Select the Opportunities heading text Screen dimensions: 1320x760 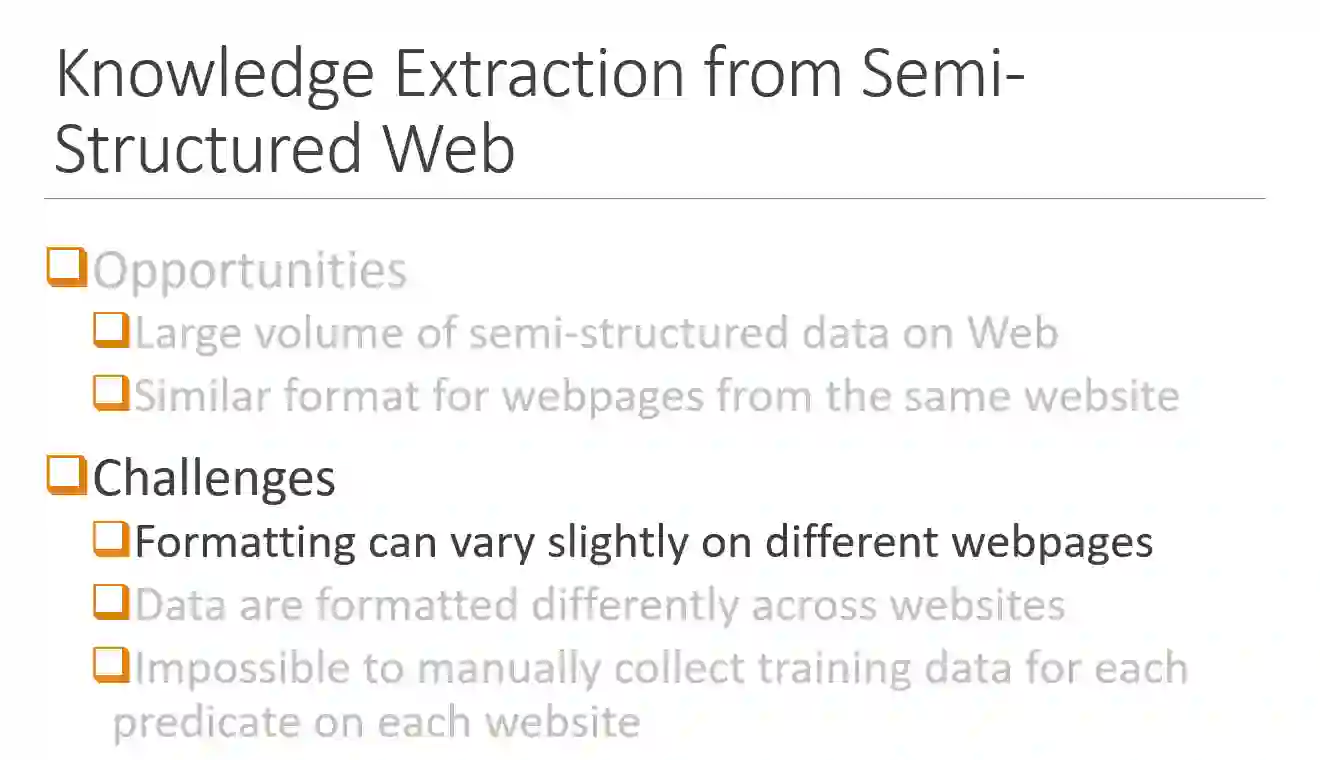(x=250, y=271)
